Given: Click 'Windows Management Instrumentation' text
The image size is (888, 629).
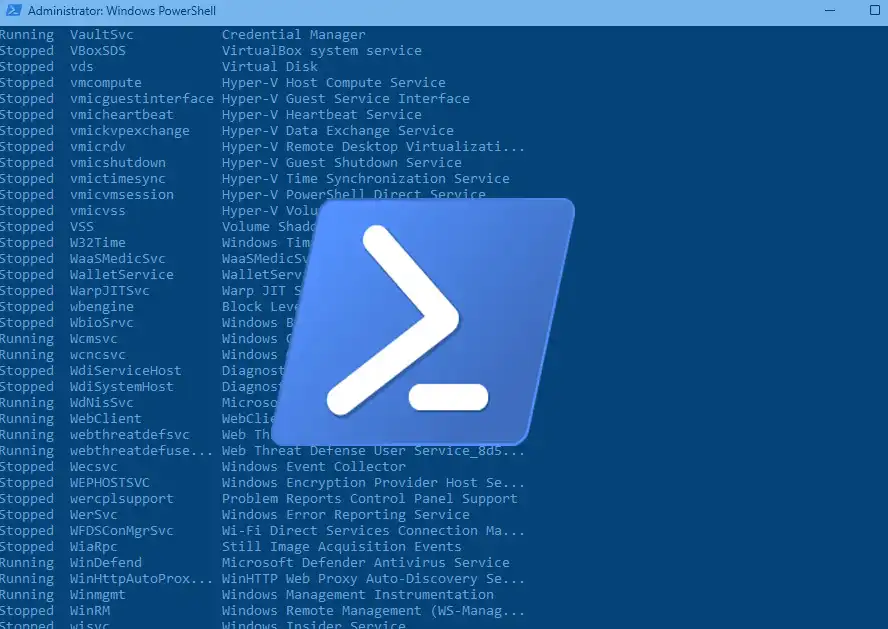Looking at the screenshot, I should 357,594.
